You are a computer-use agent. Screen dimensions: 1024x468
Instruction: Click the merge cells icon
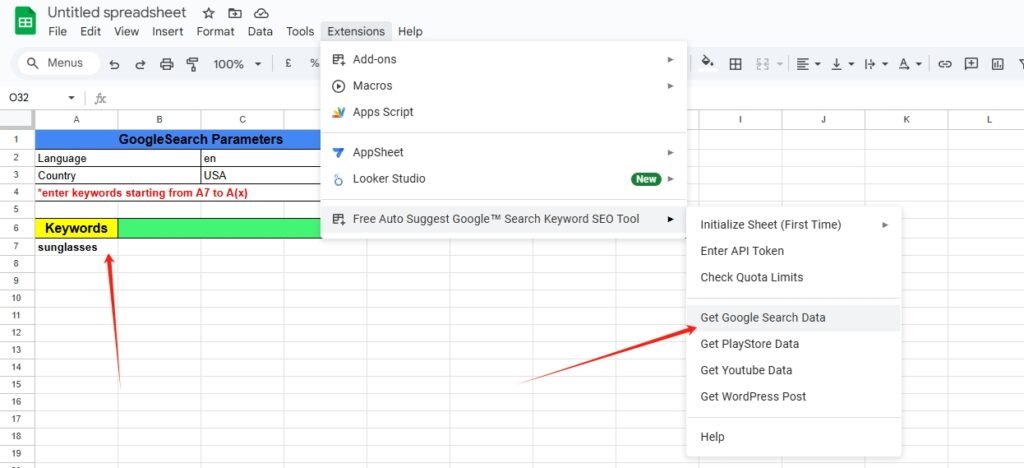[762, 64]
